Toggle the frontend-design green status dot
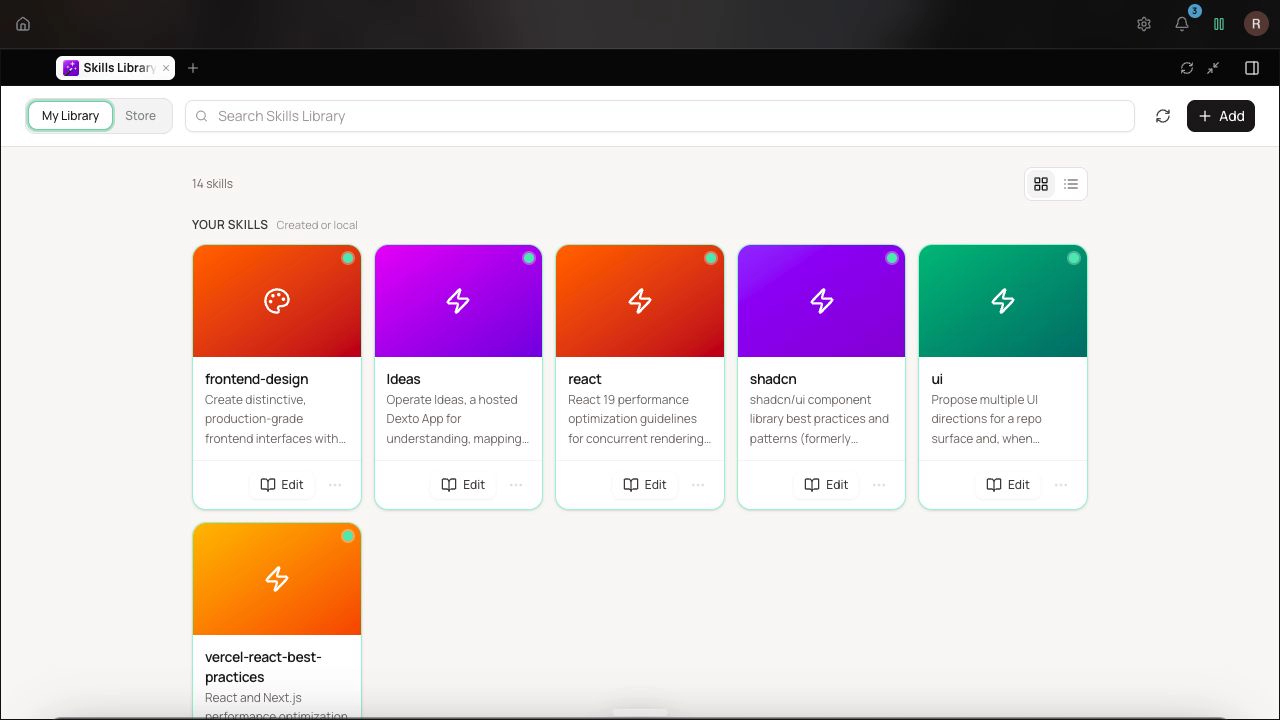This screenshot has height=720, width=1280. pyautogui.click(x=348, y=258)
